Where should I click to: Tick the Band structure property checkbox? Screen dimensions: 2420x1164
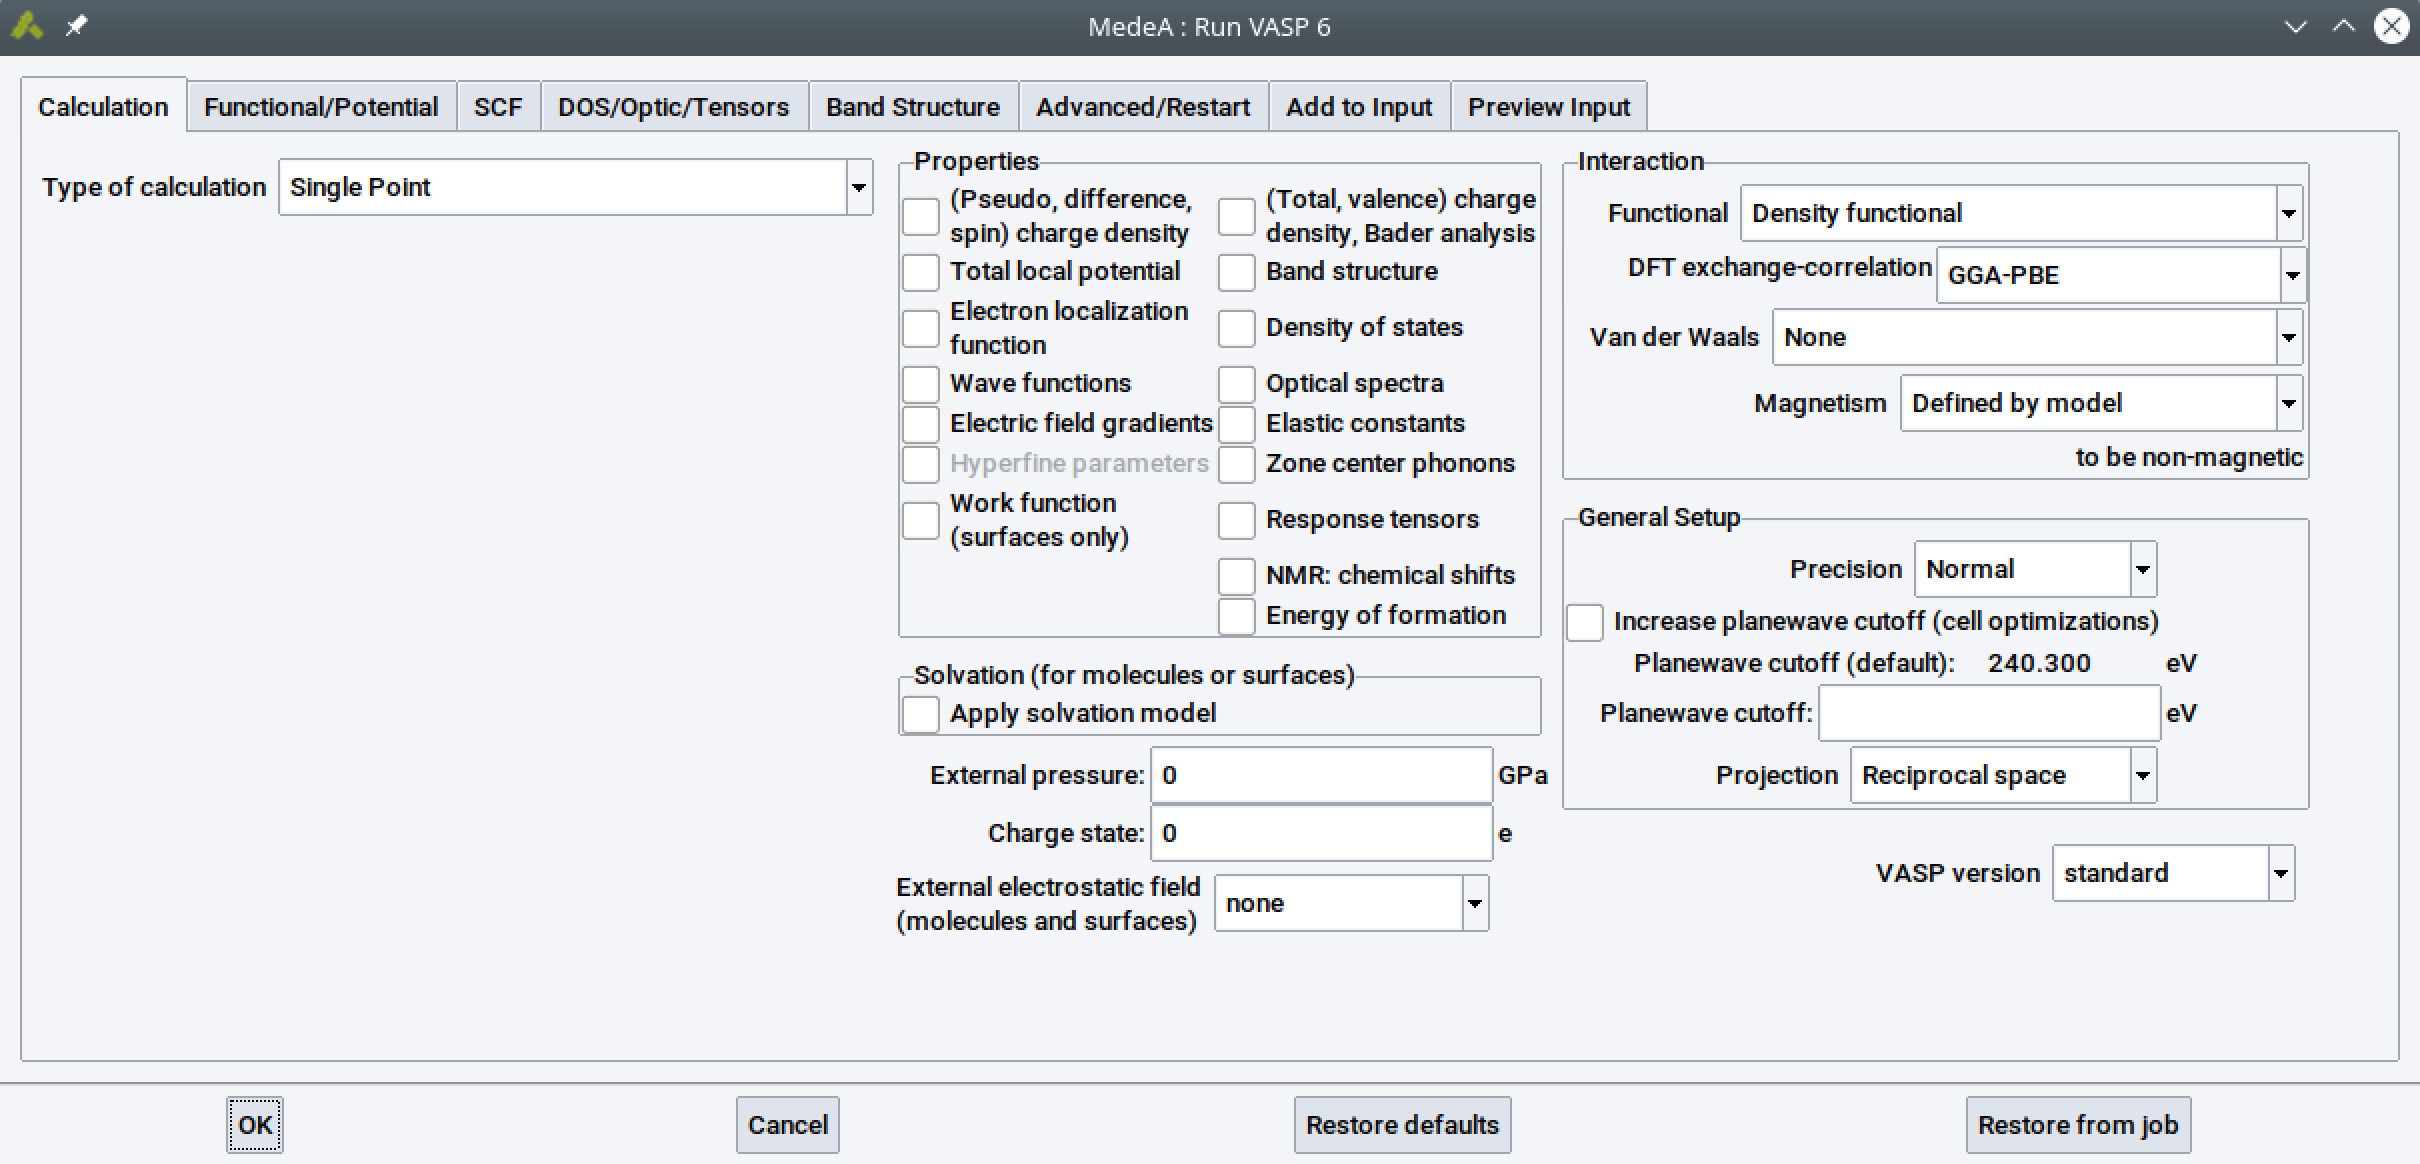(1237, 272)
